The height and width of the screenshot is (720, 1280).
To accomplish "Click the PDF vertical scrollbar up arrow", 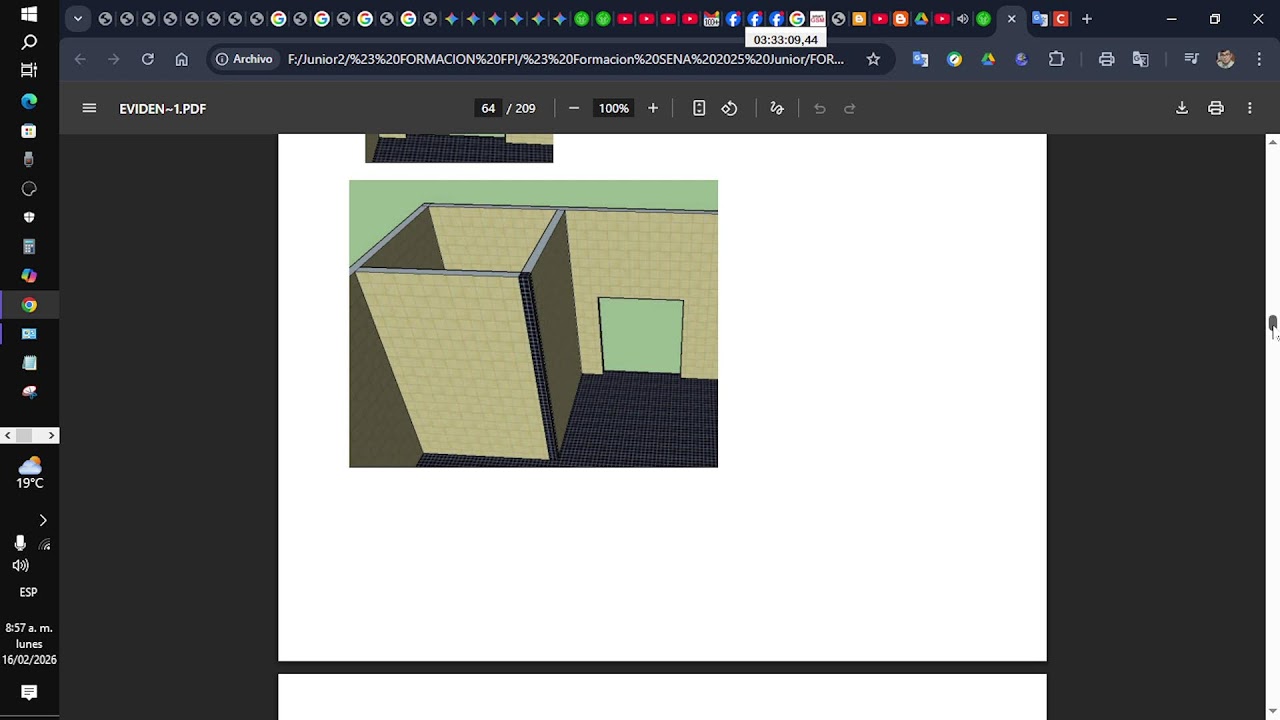I will pos(1272,142).
